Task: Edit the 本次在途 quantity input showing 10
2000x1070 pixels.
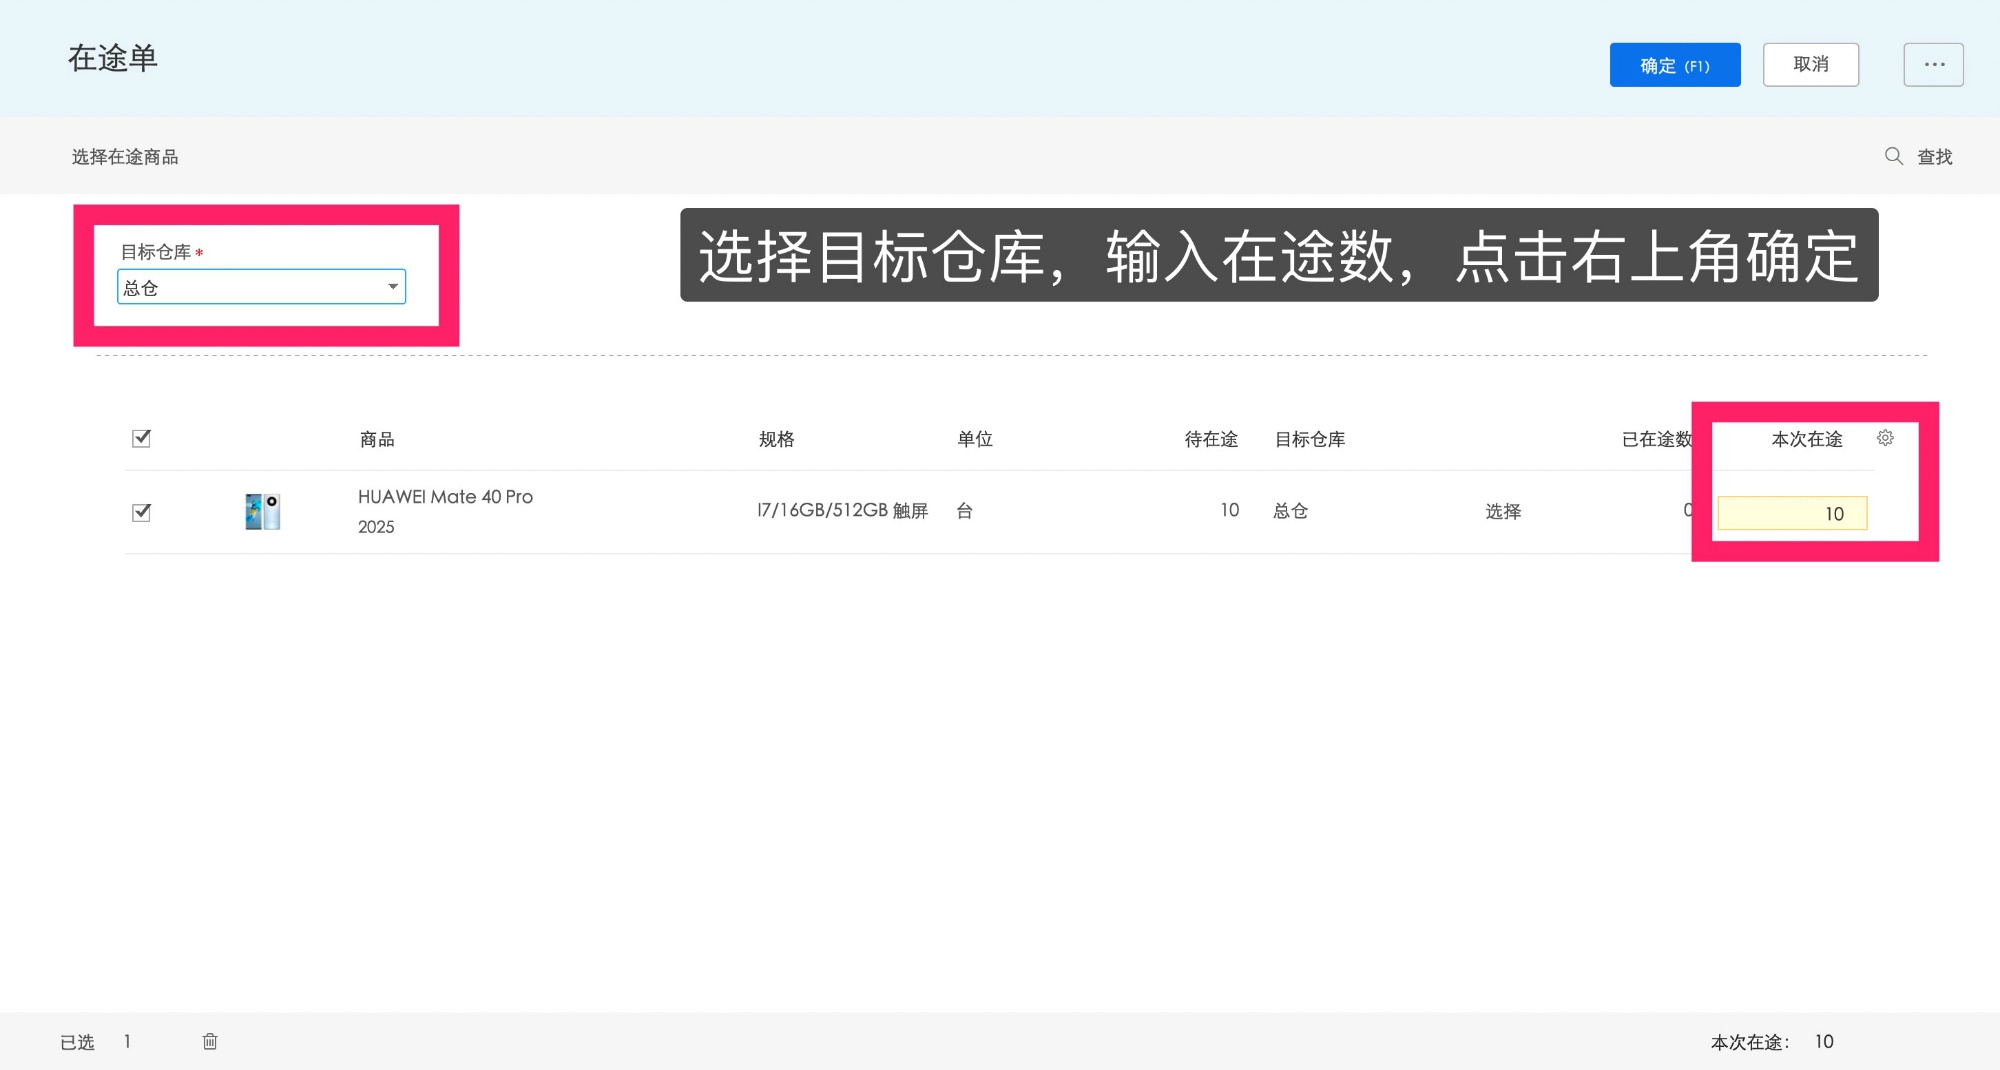Action: pos(1791,512)
